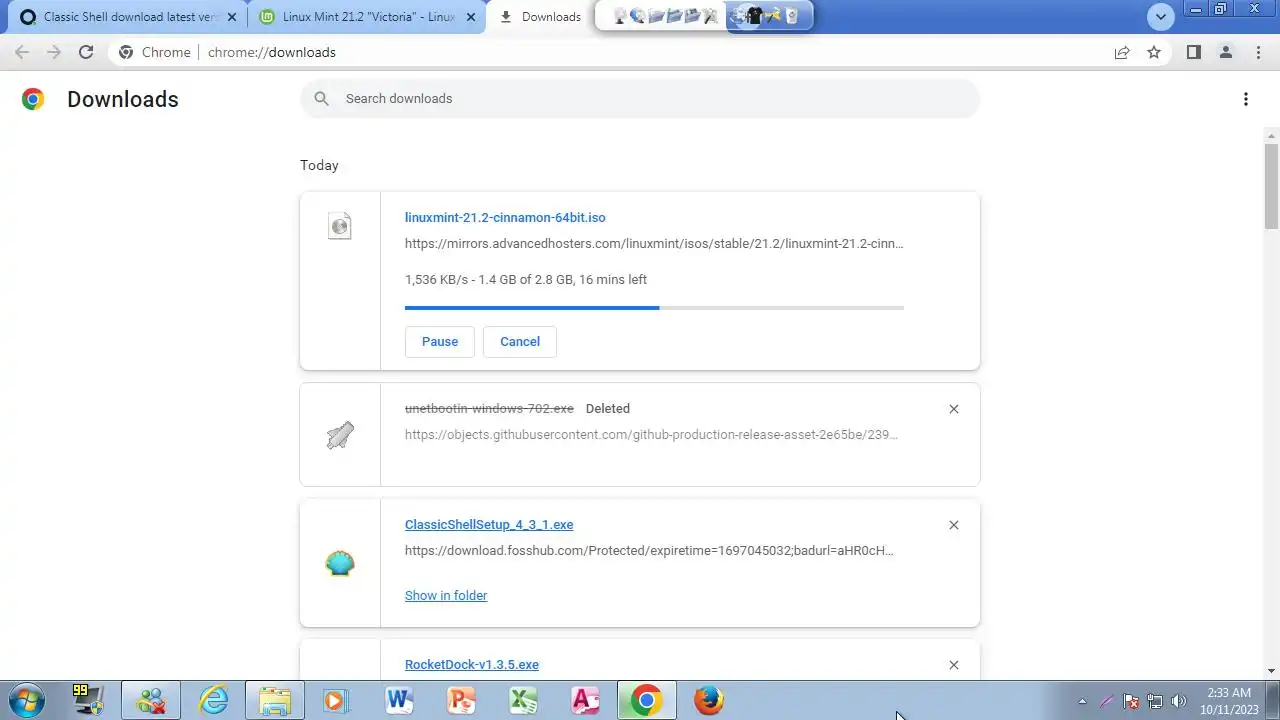
Task: Open the network tray icon
Action: [x=1155, y=701]
